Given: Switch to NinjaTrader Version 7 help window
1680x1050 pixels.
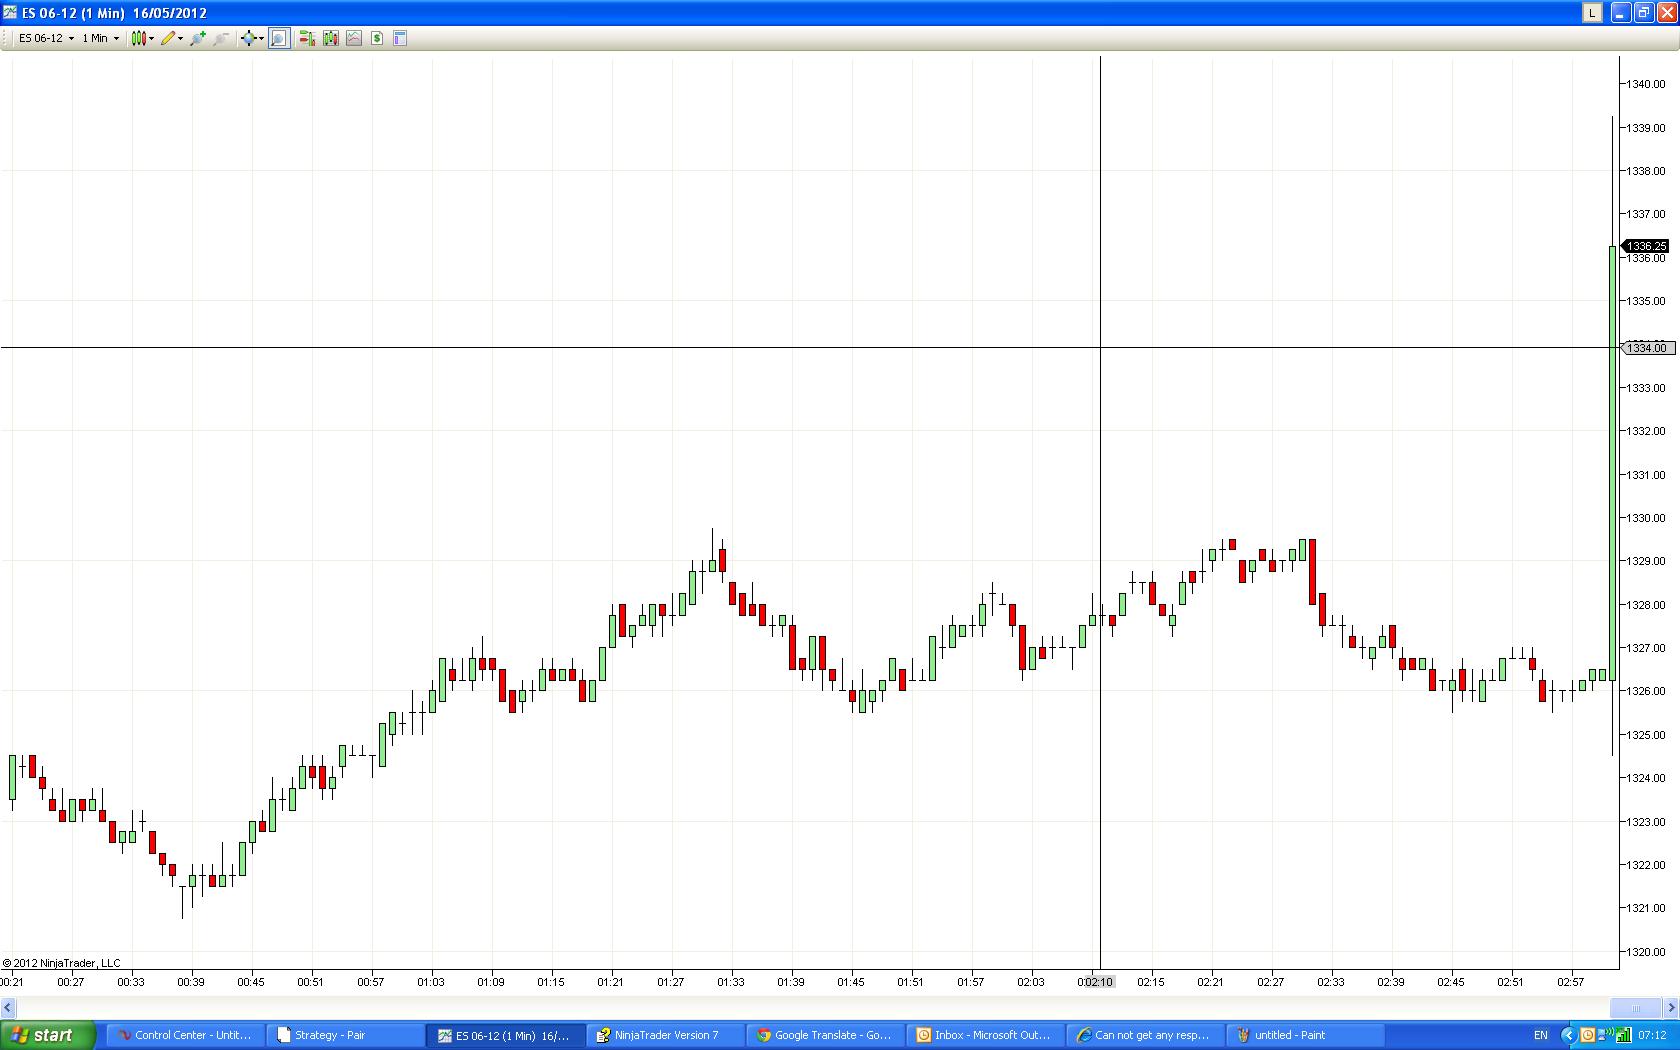Looking at the screenshot, I should (664, 1035).
